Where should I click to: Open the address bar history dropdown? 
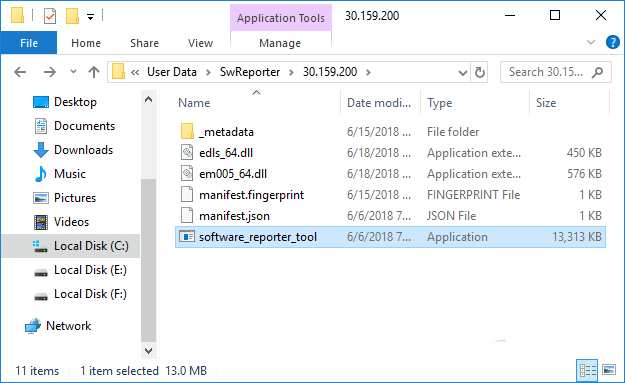tap(462, 73)
